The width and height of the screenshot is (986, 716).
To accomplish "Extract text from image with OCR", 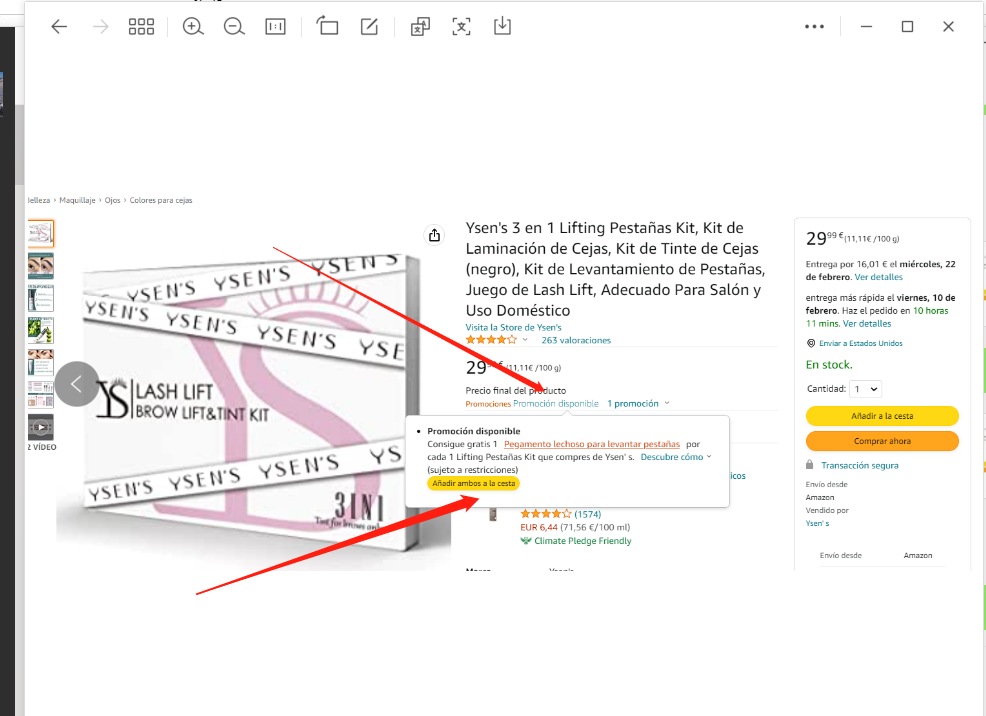I will [x=461, y=27].
